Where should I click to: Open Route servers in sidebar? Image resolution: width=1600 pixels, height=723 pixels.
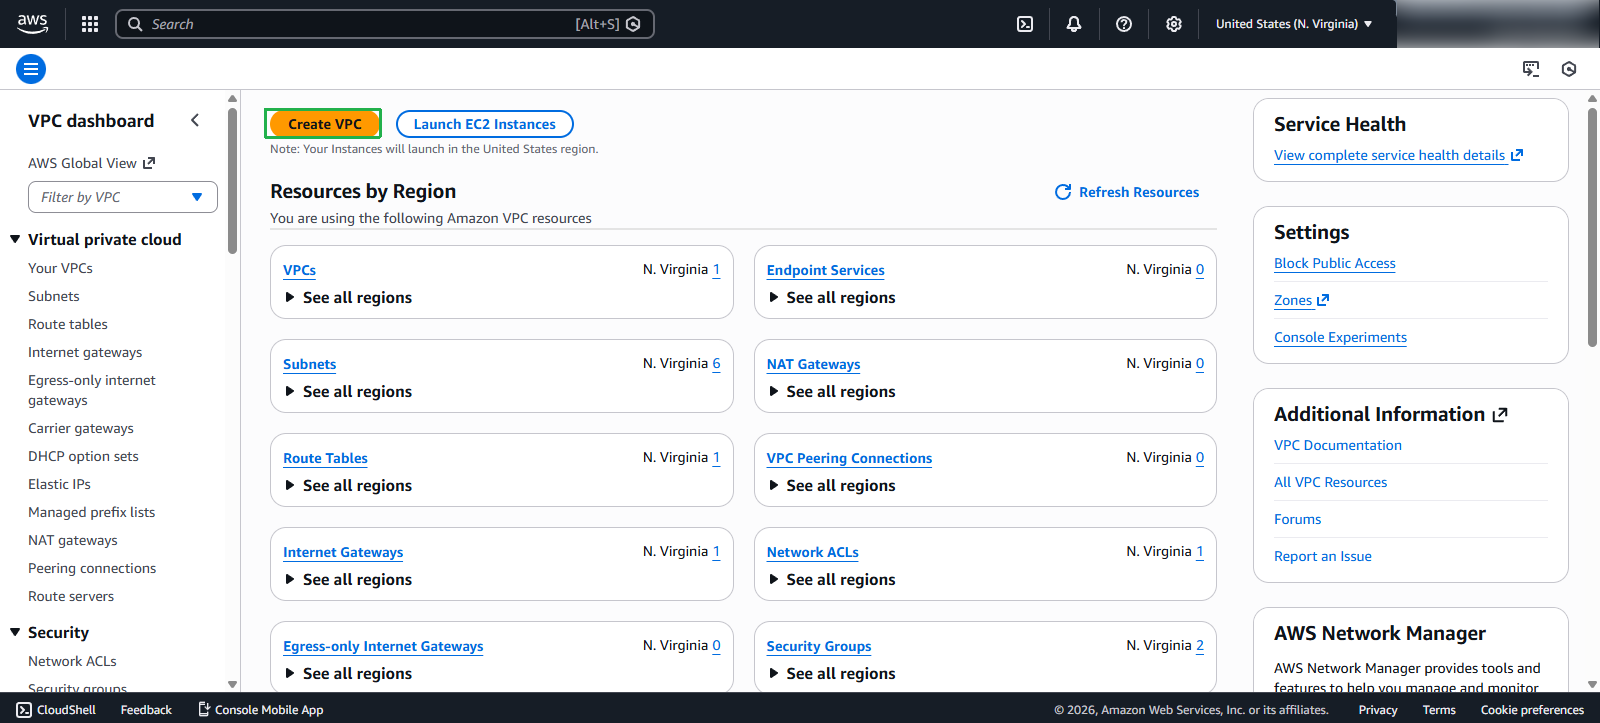pos(71,596)
